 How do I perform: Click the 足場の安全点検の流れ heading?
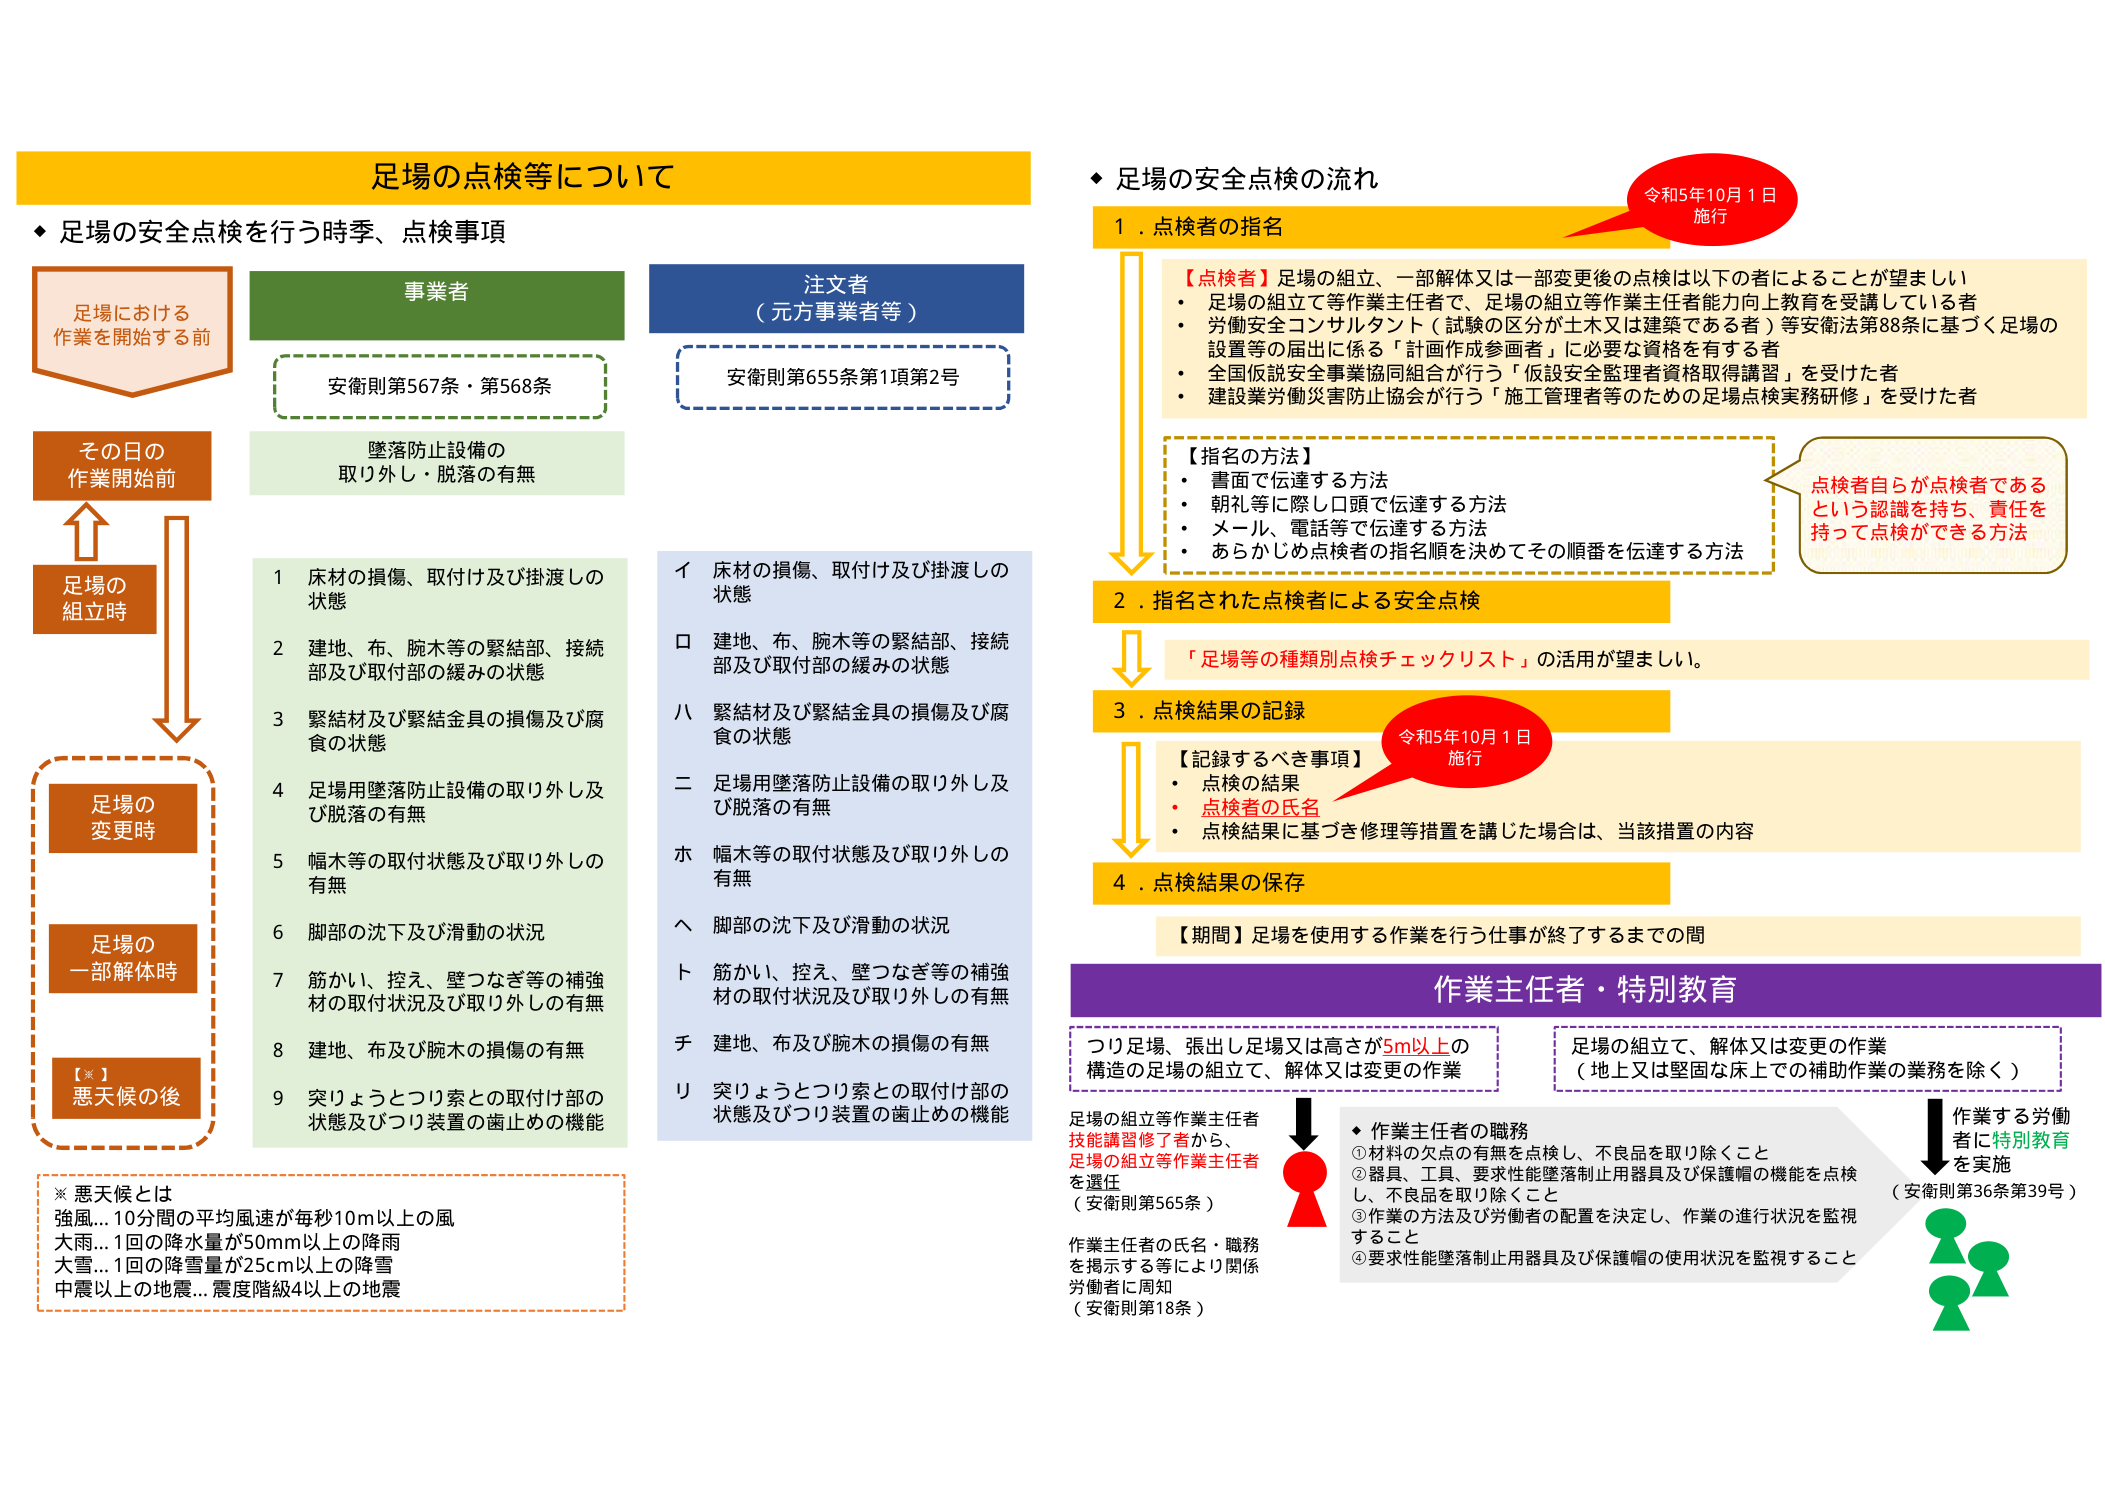pos(1246,179)
